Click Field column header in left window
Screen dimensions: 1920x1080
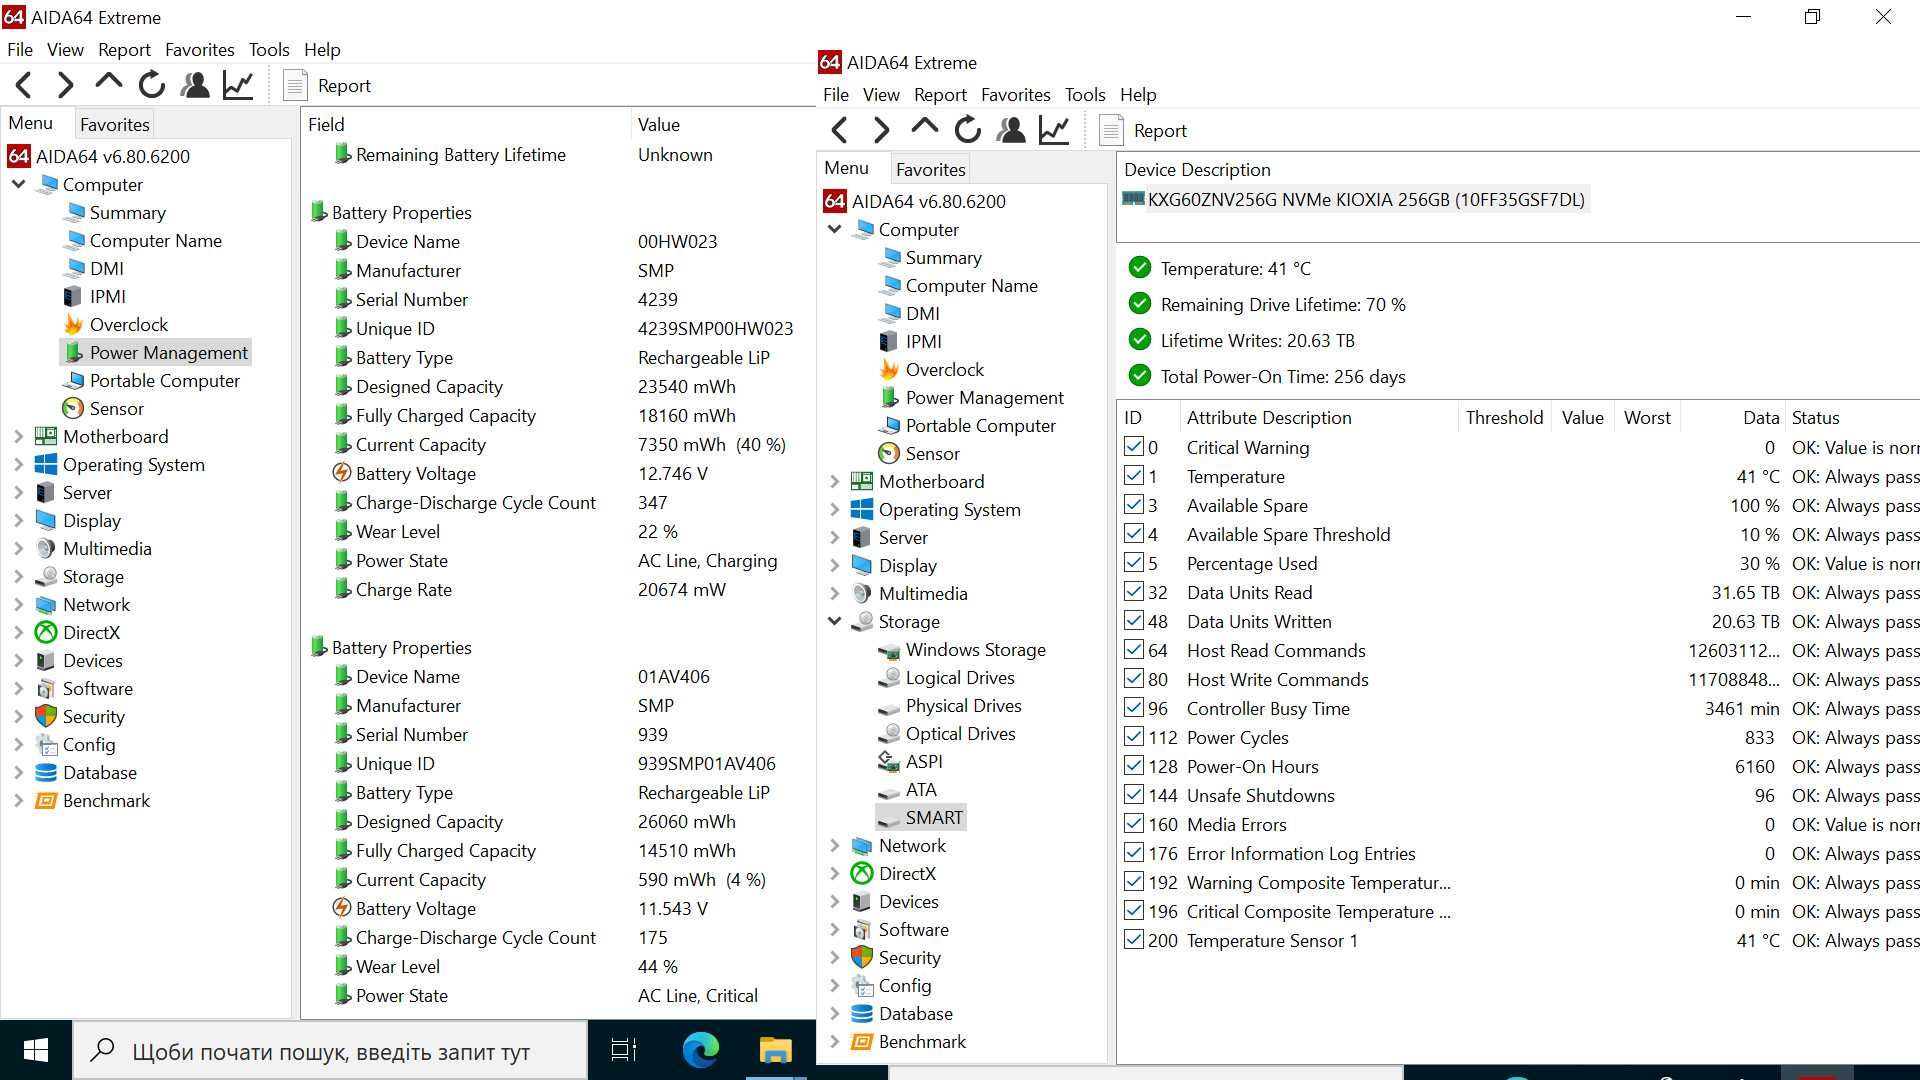click(466, 124)
